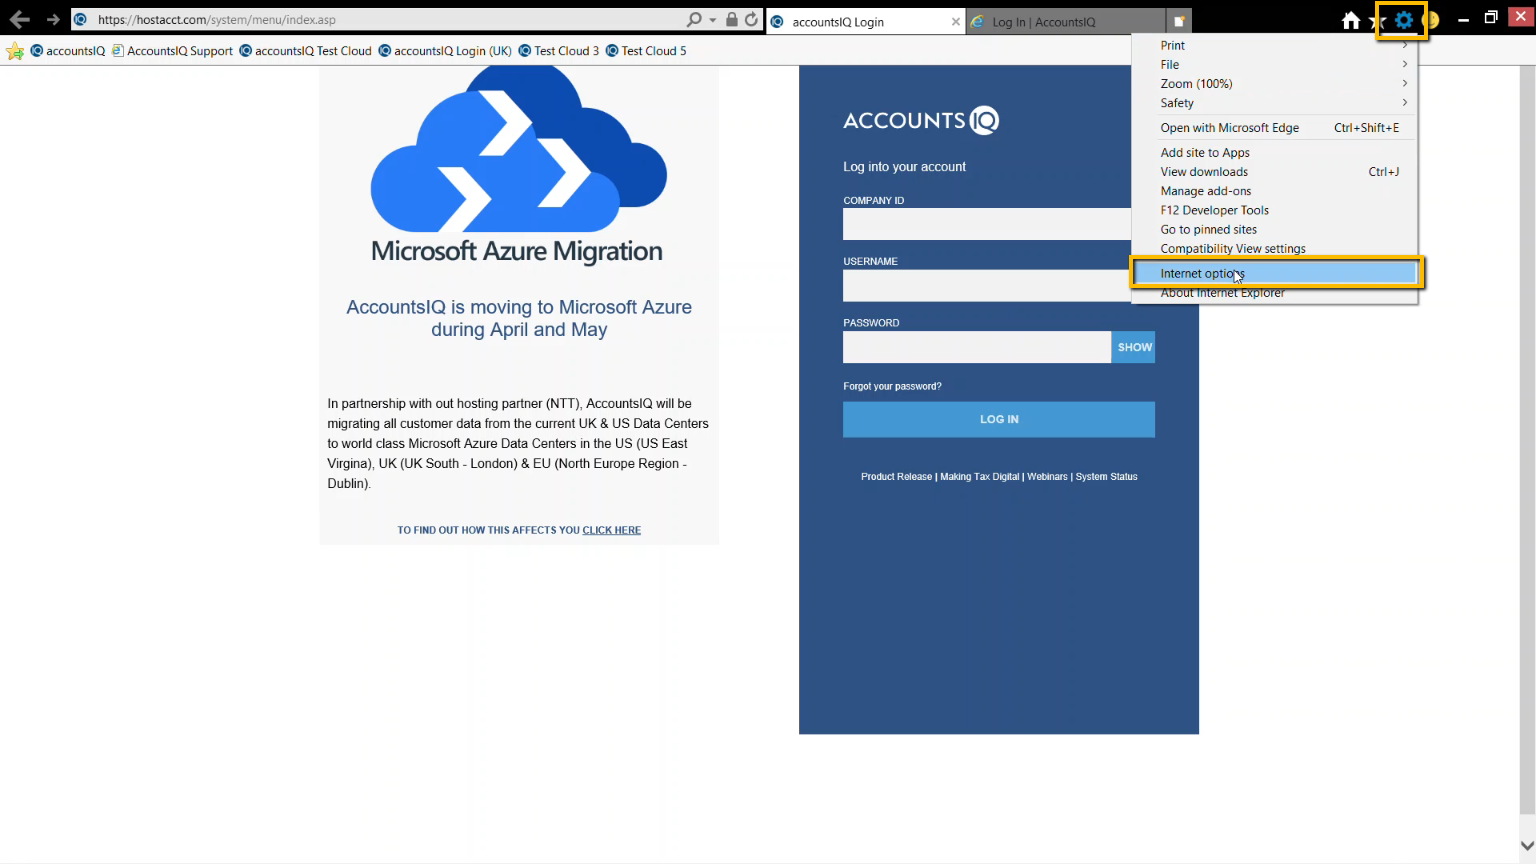Click the security lock icon in the address bar
This screenshot has height=864, width=1536.
click(732, 19)
